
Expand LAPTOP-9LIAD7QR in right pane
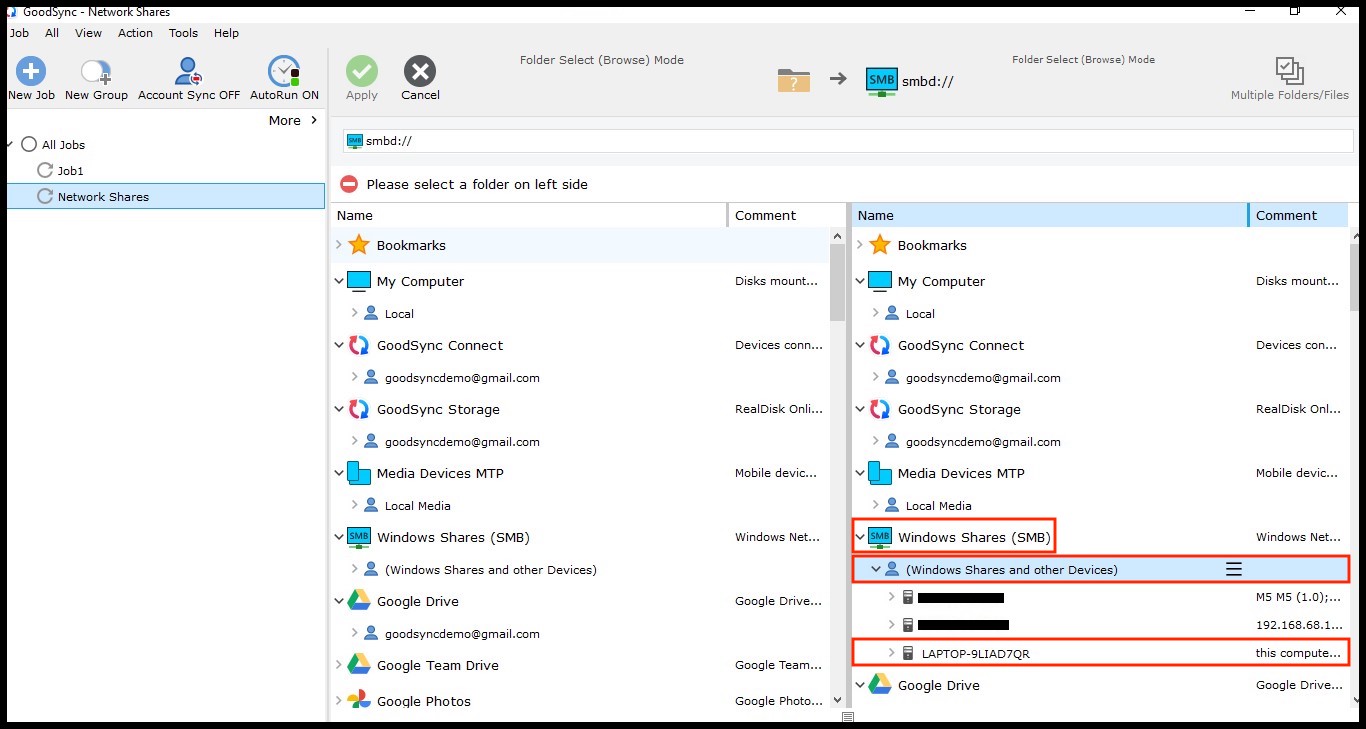coord(892,653)
